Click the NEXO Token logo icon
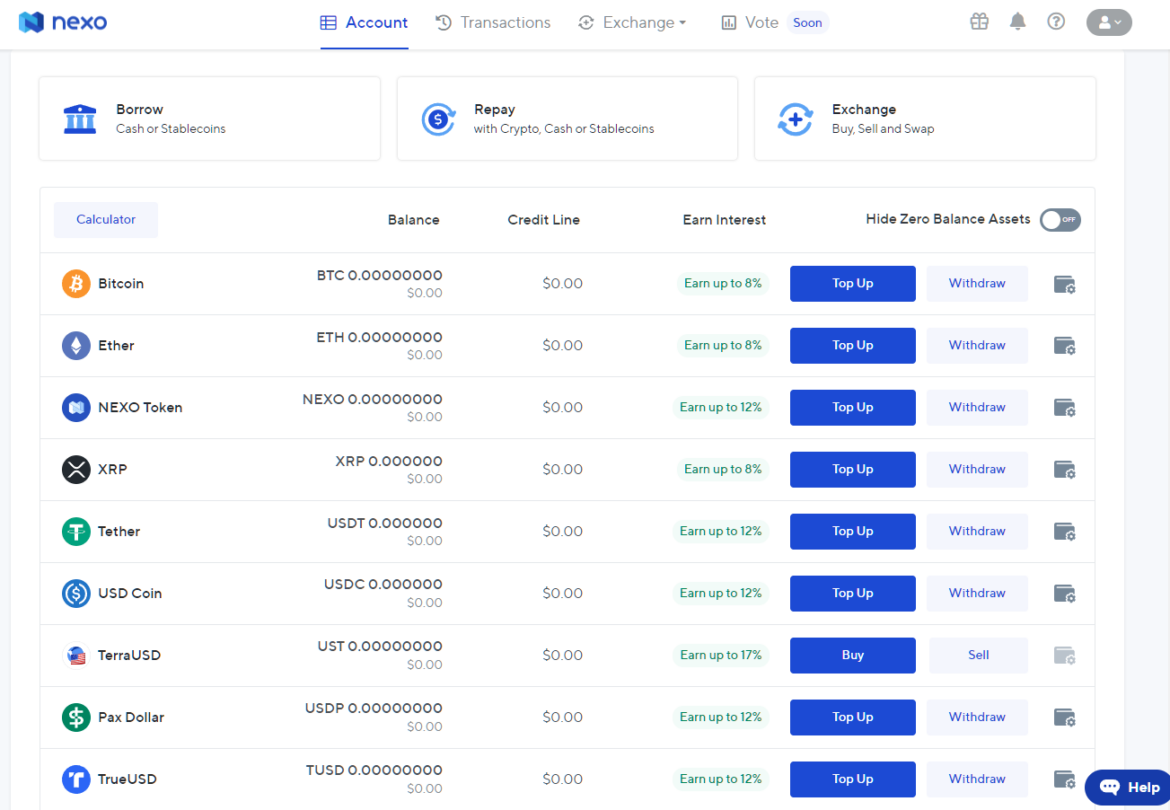1170x810 pixels. 76,407
